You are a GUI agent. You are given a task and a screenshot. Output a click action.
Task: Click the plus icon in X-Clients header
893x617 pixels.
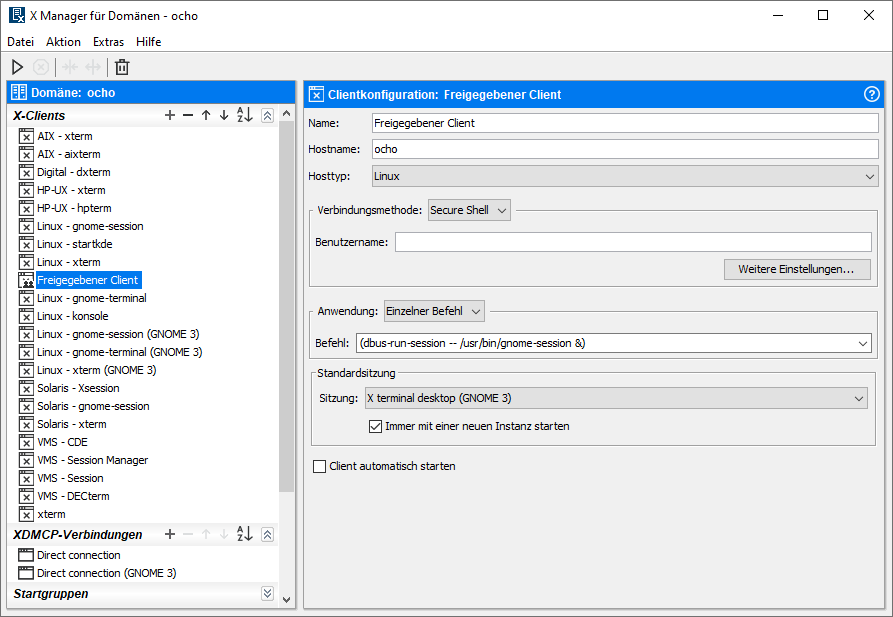(170, 116)
